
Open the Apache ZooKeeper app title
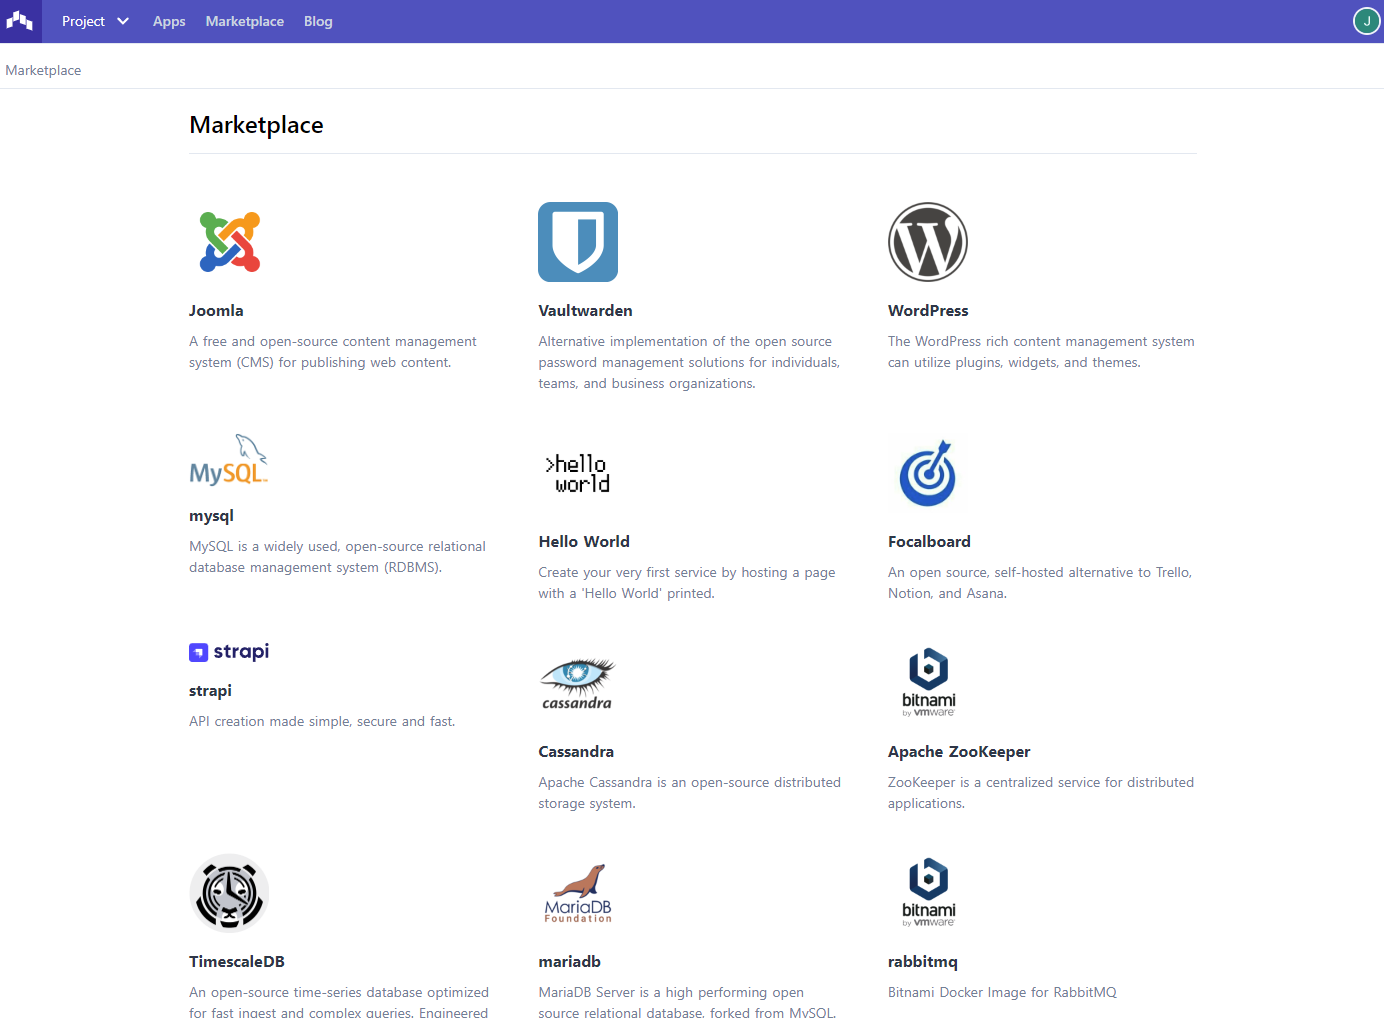(959, 752)
